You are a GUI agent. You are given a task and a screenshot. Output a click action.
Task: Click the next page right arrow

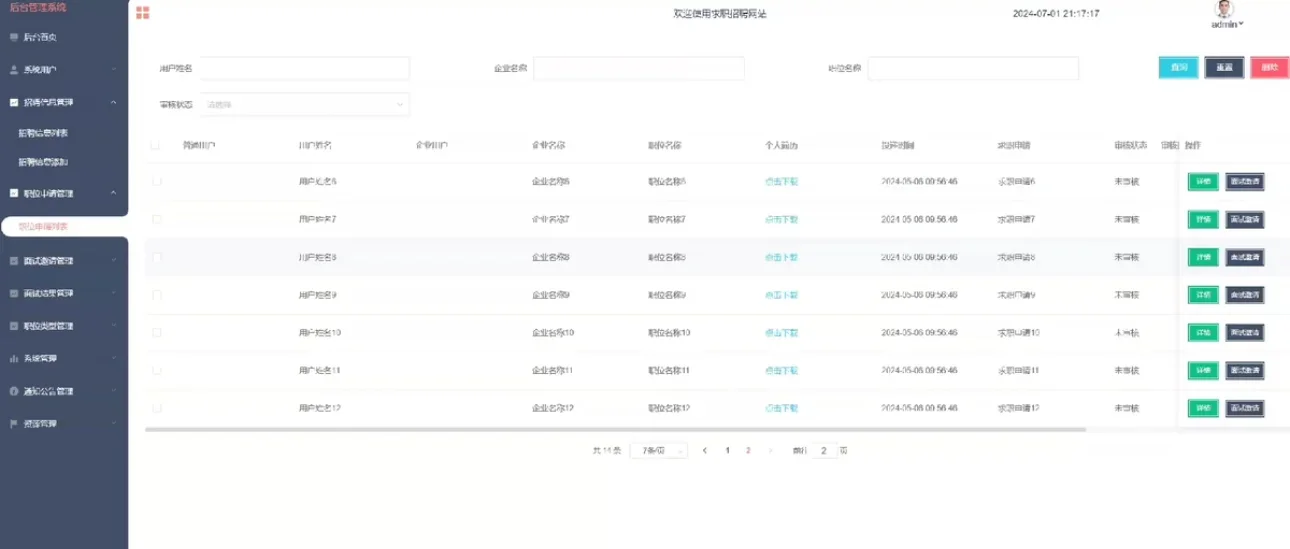click(x=770, y=451)
